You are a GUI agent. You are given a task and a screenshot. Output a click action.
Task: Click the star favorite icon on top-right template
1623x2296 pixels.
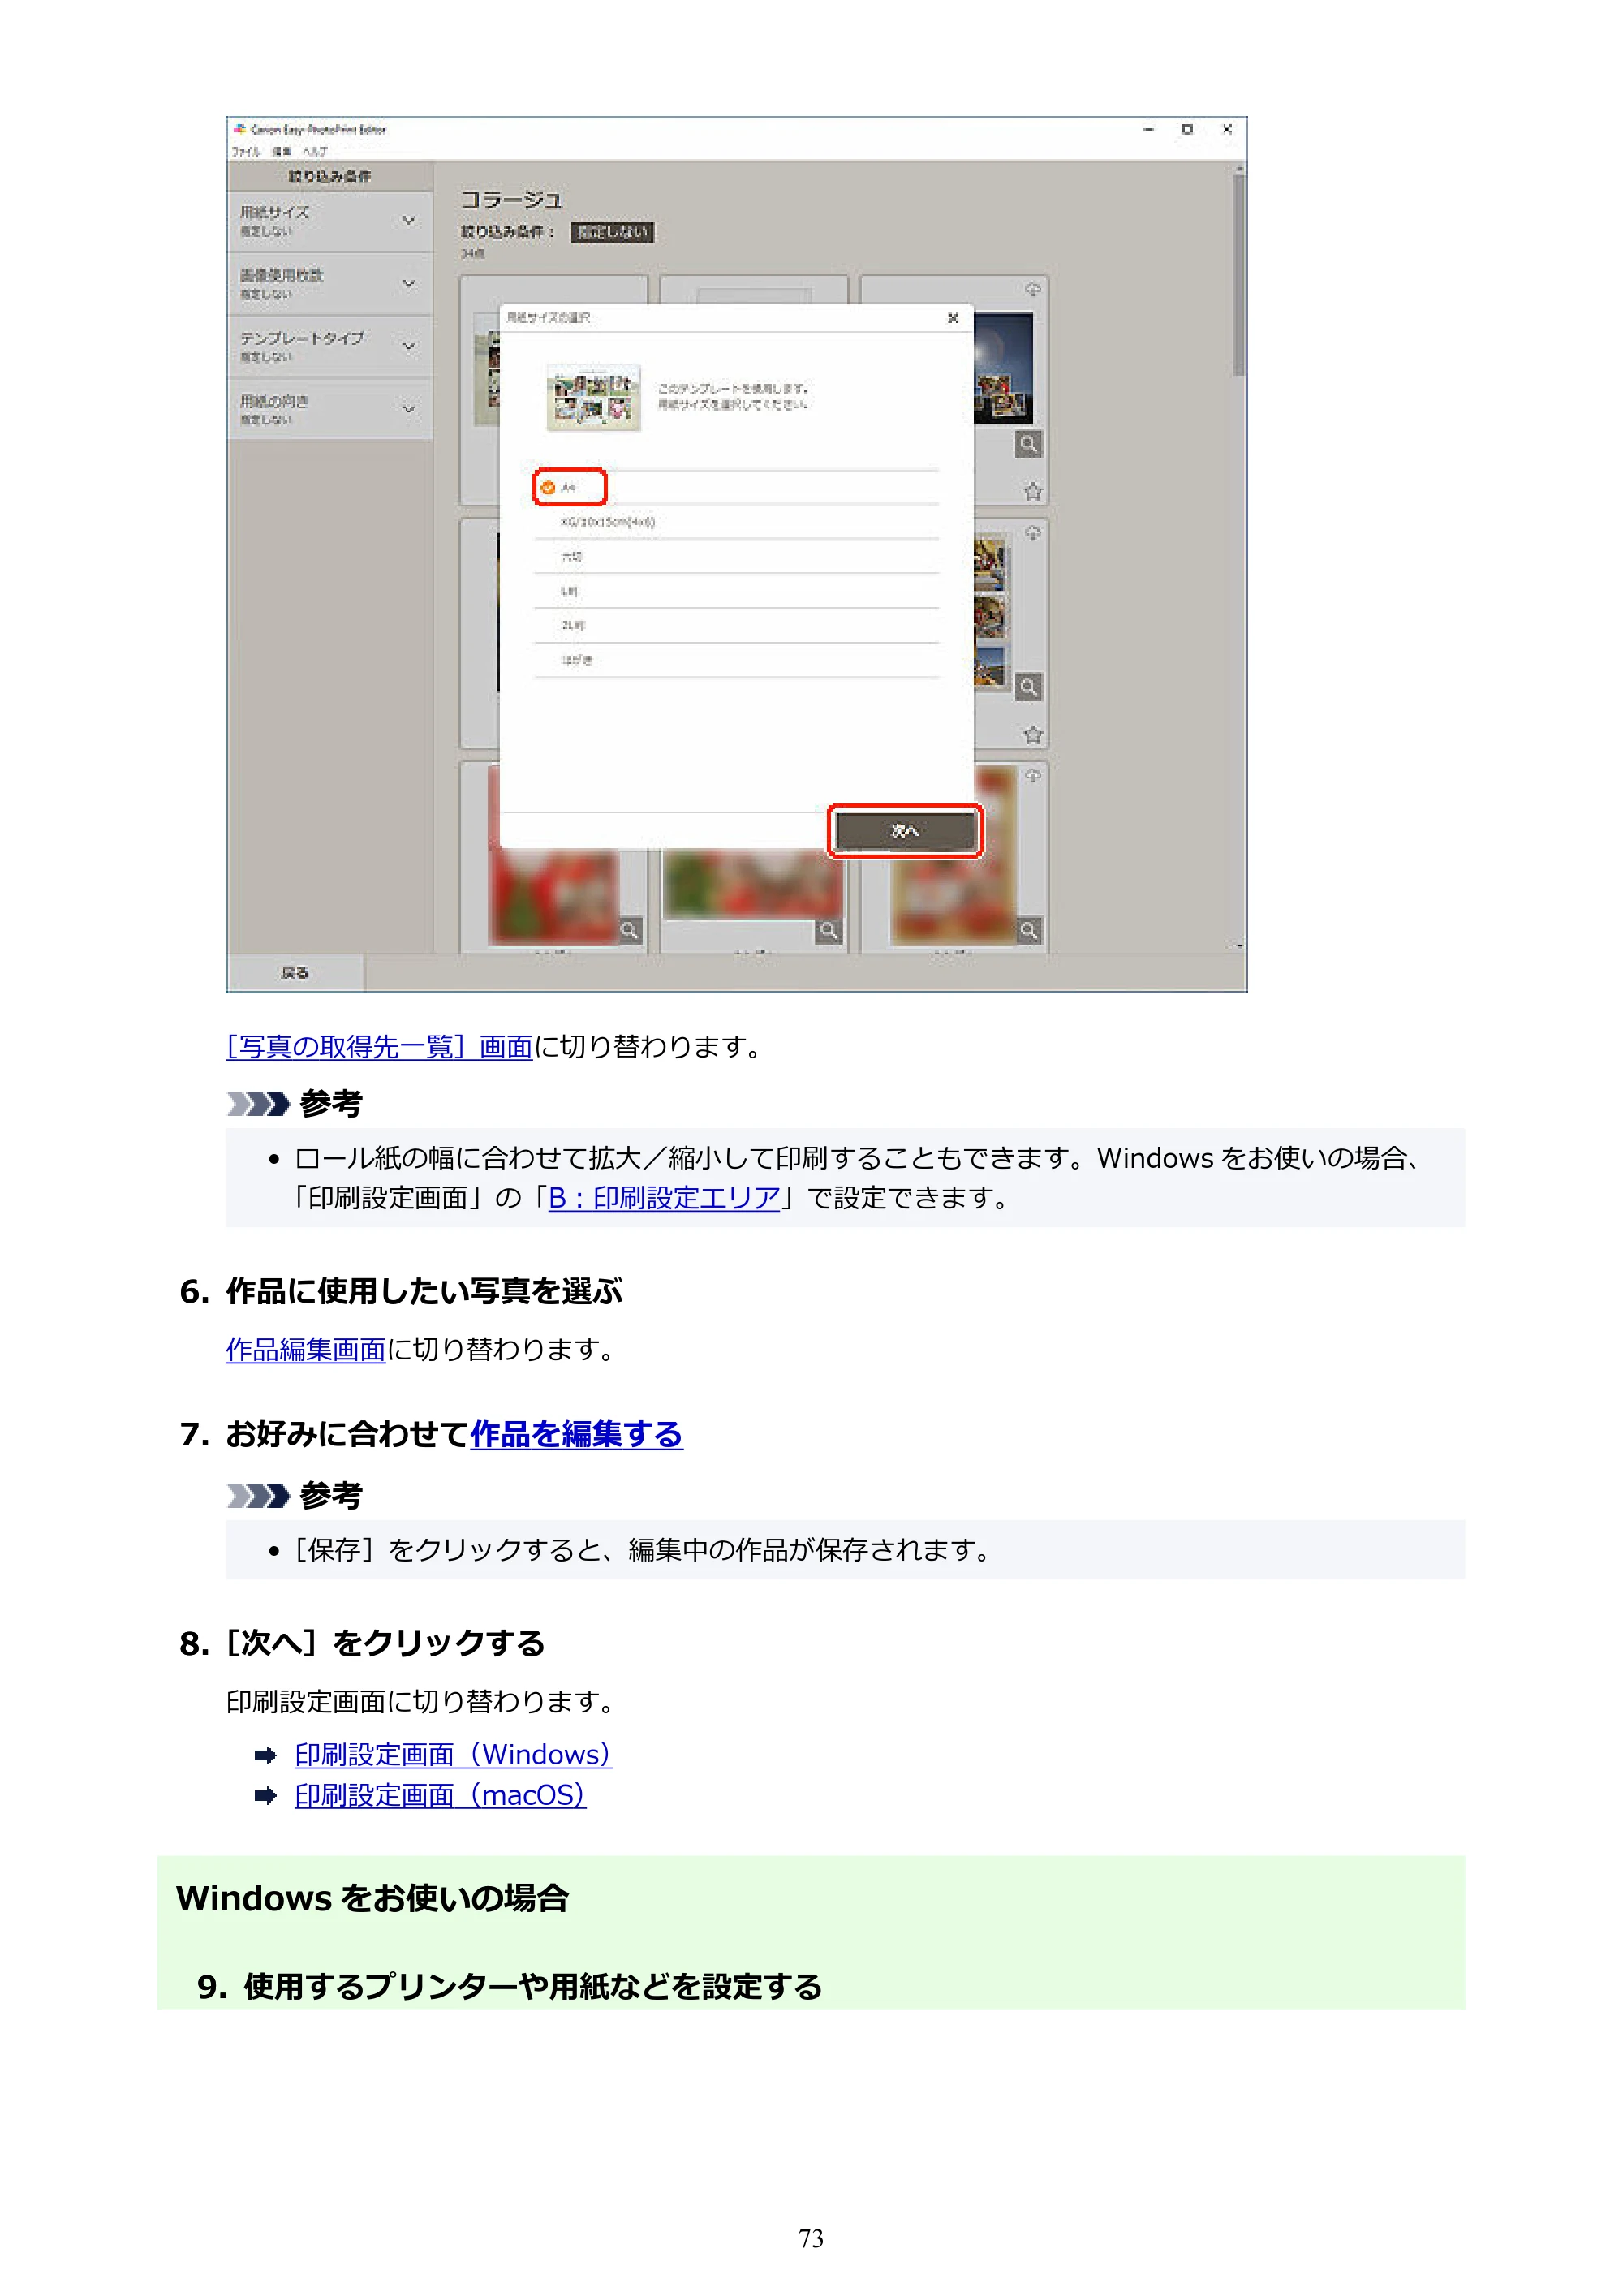(x=1033, y=491)
